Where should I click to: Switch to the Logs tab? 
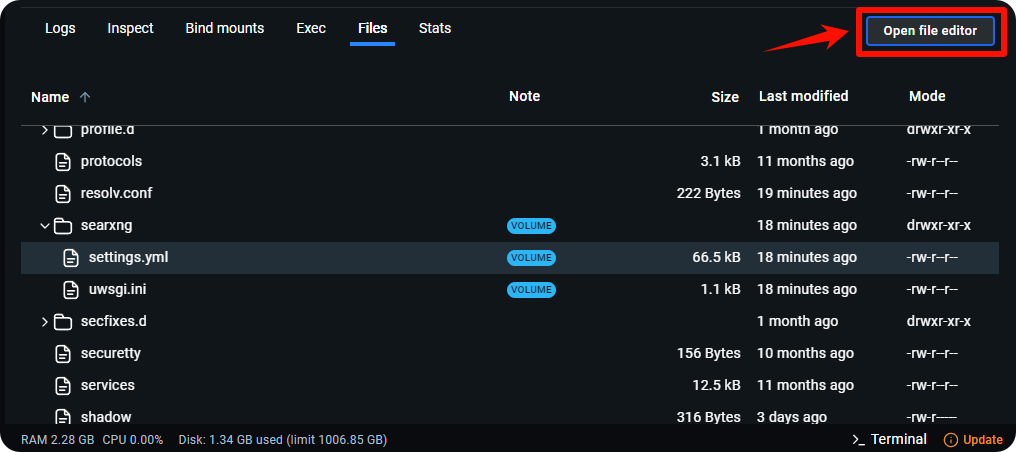60,28
